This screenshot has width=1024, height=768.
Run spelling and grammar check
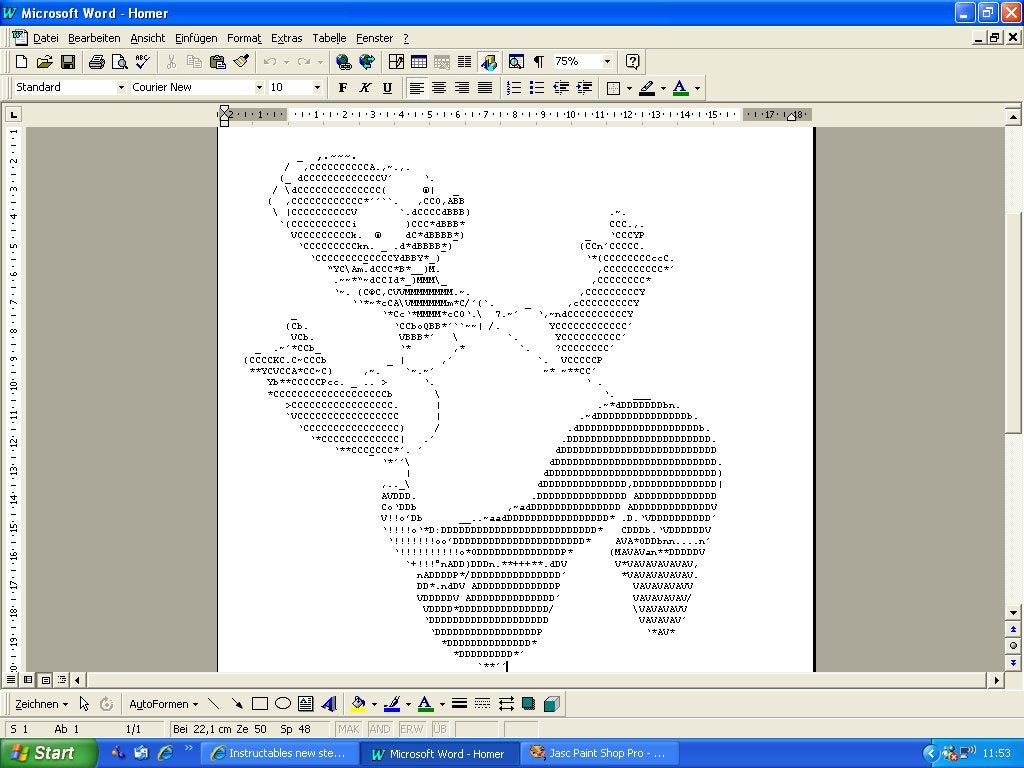click(x=143, y=62)
